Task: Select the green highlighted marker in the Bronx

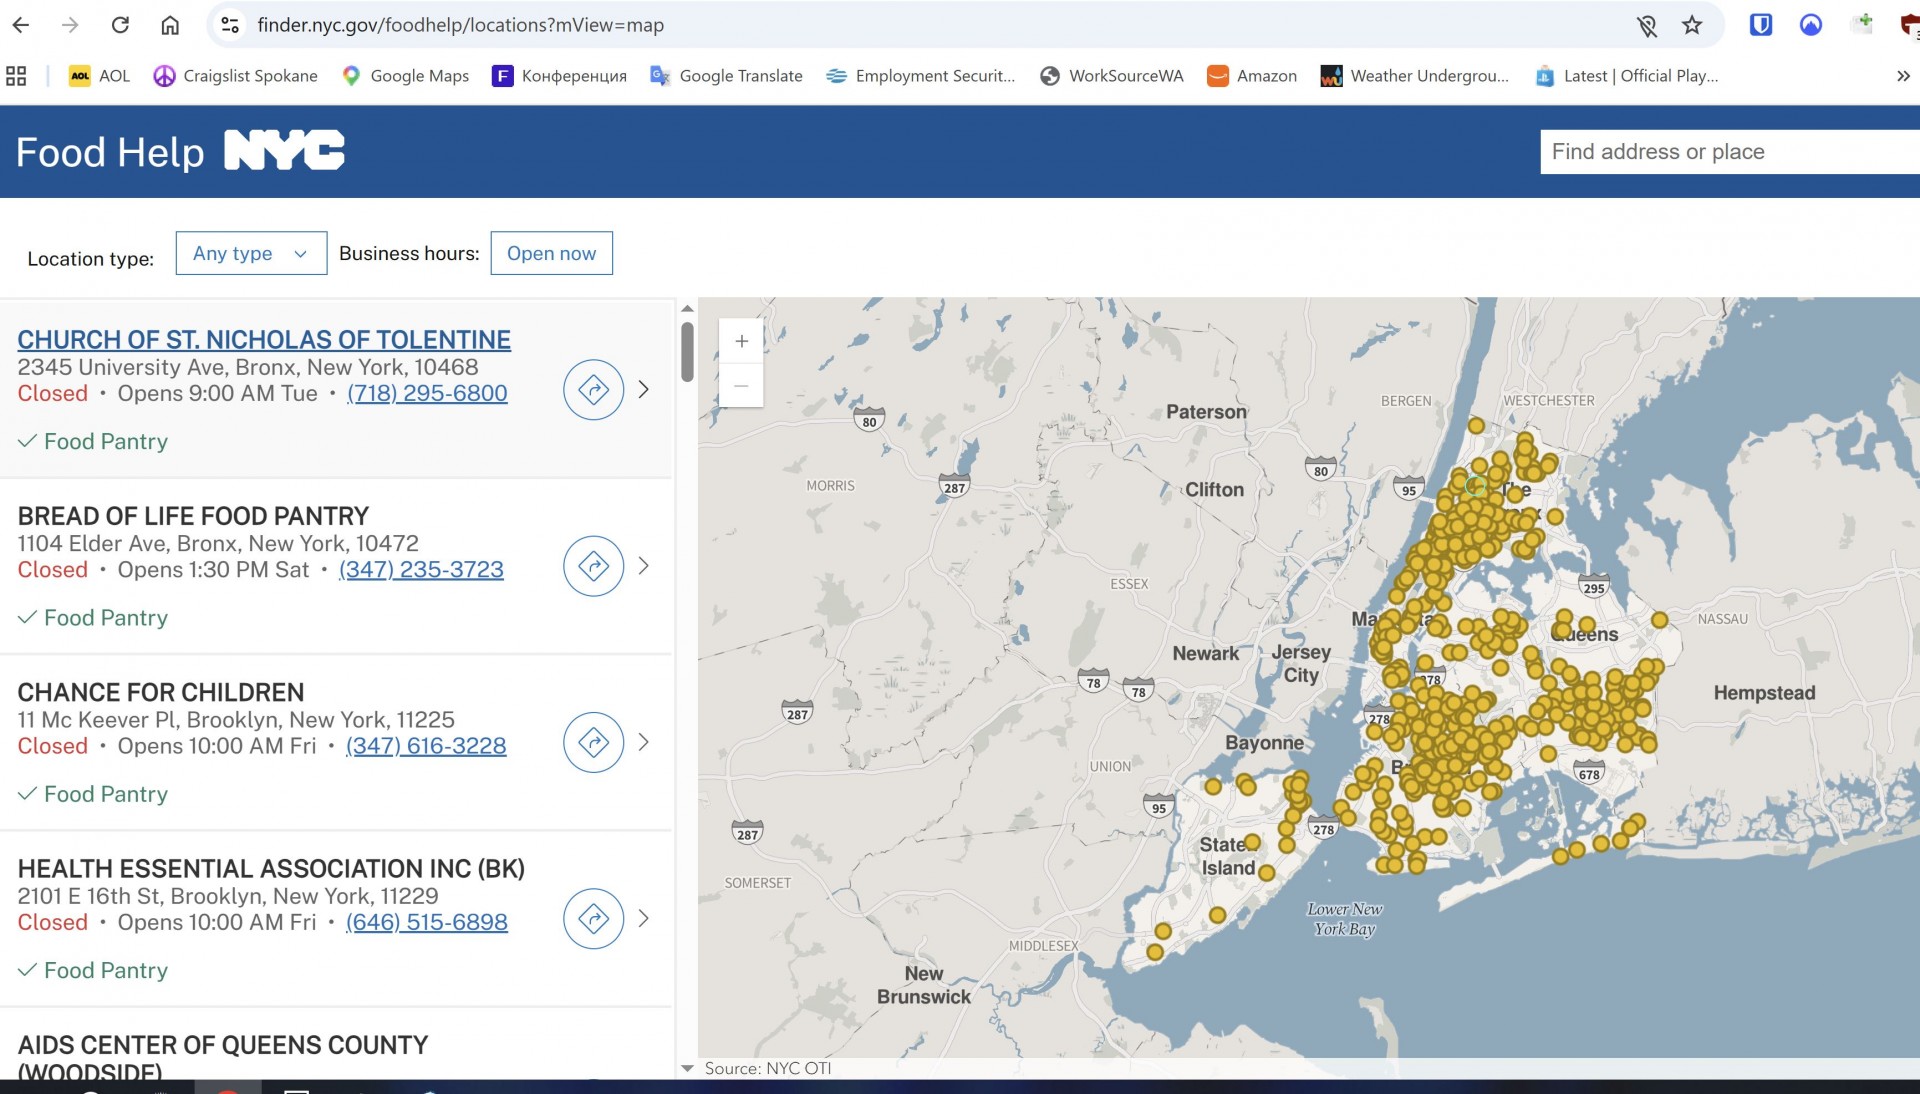Action: click(x=1475, y=486)
